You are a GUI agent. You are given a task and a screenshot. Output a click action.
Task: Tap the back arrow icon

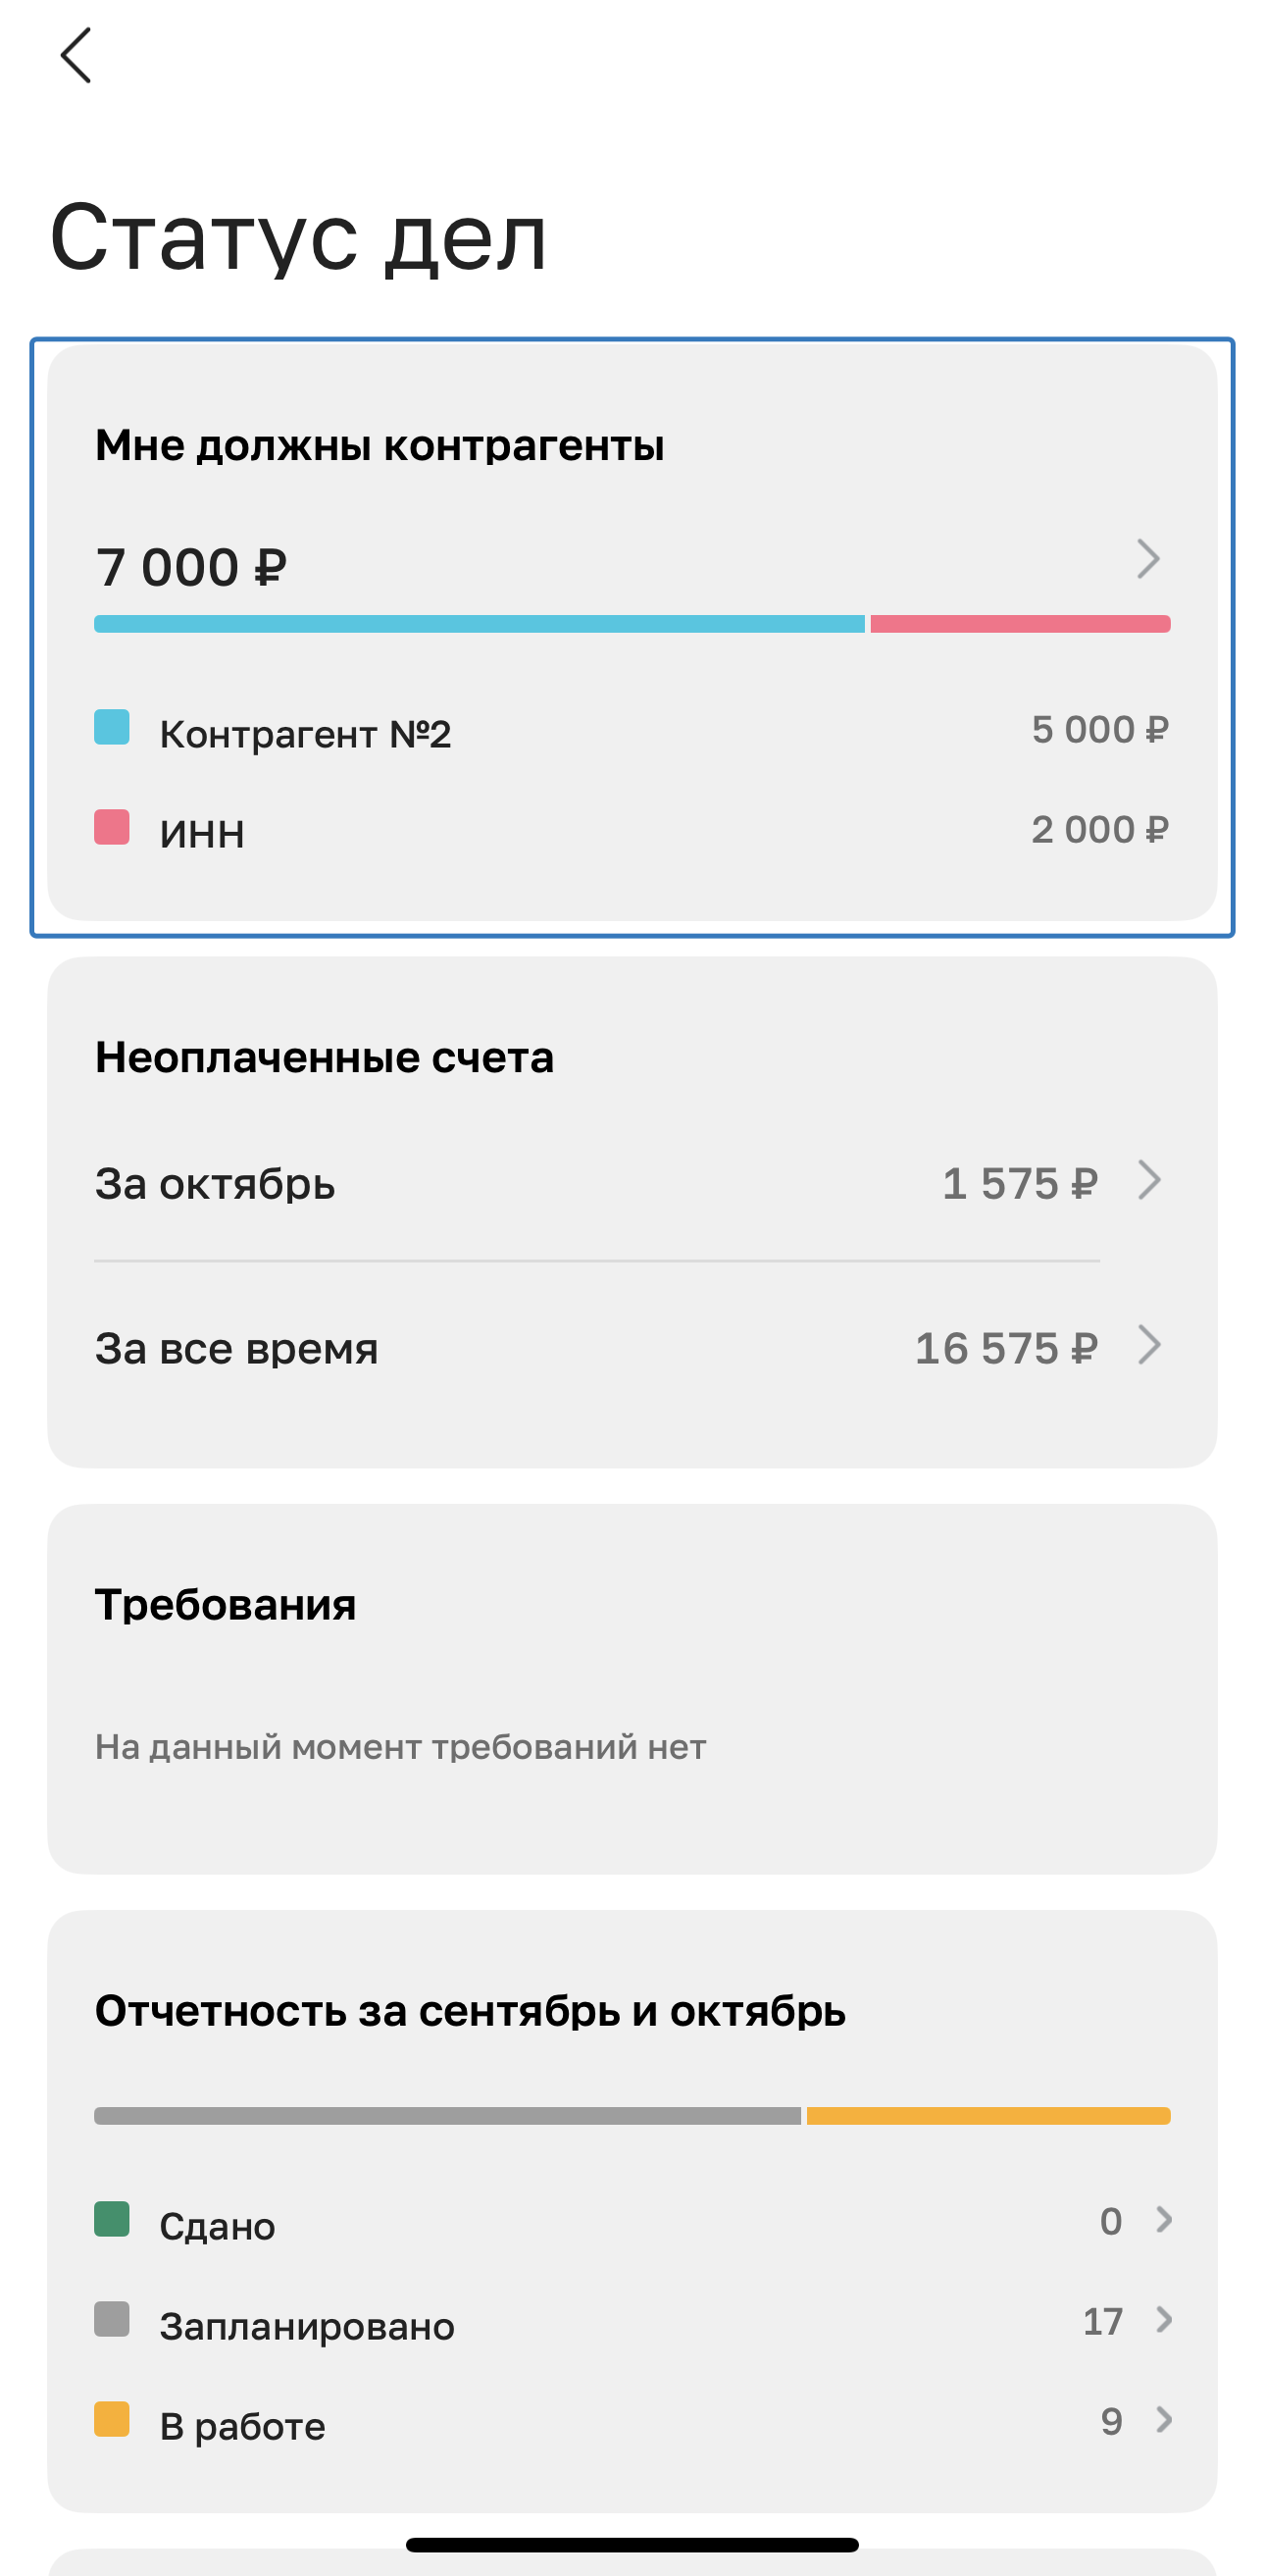point(76,56)
